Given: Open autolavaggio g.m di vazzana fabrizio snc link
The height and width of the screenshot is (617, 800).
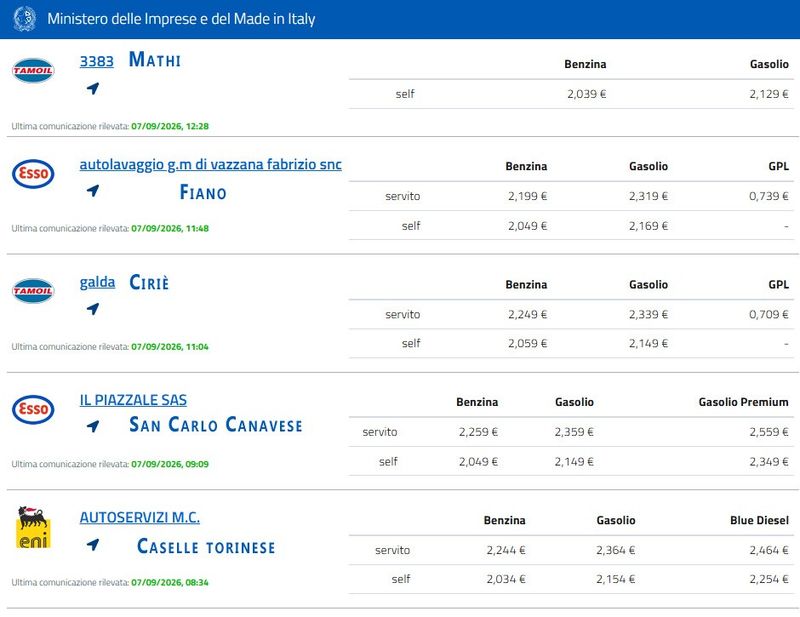Looking at the screenshot, I should tap(211, 164).
